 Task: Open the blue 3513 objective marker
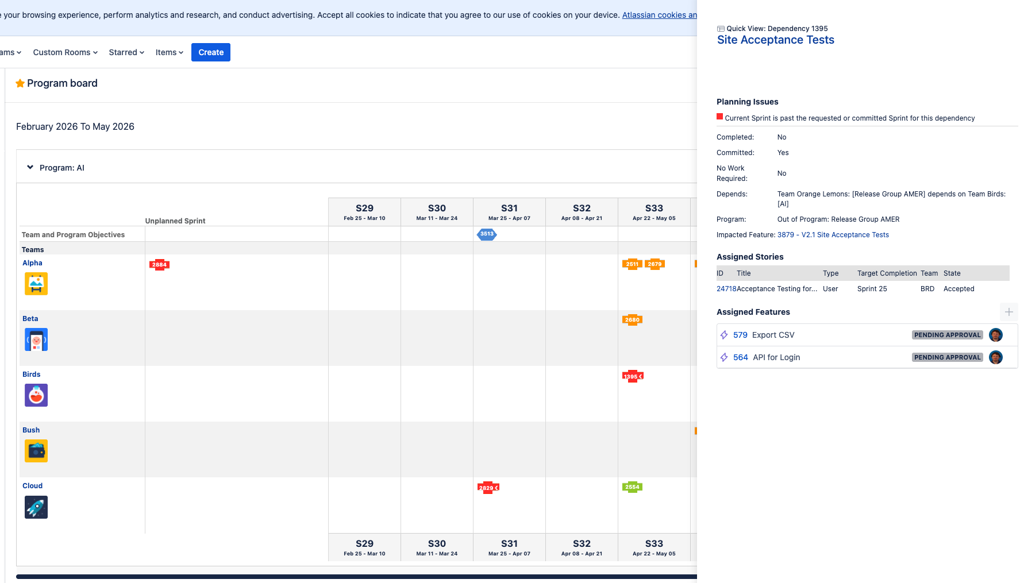click(x=487, y=234)
